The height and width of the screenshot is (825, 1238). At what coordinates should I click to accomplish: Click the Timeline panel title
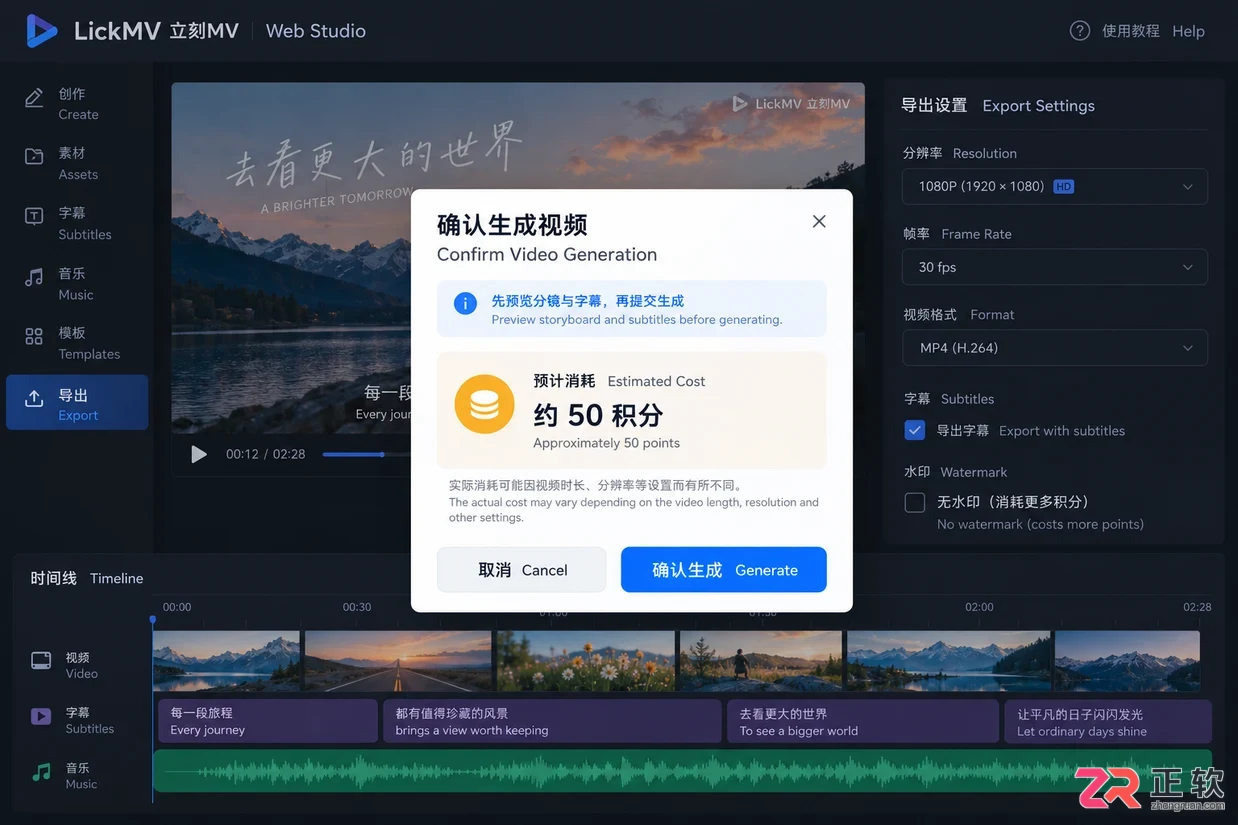(87, 578)
